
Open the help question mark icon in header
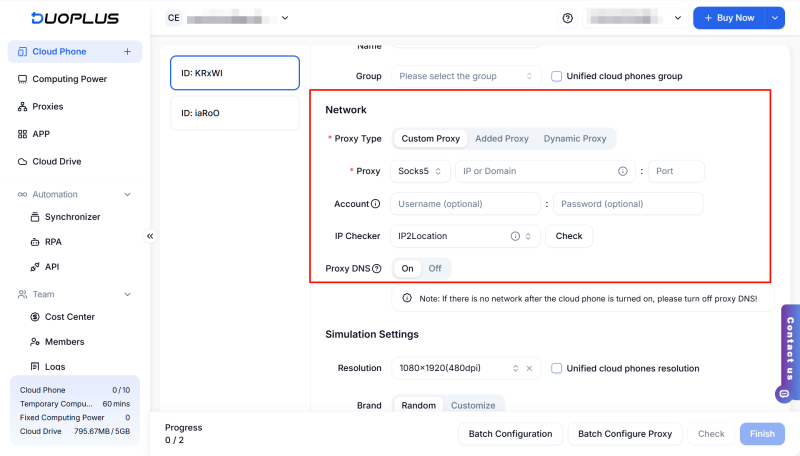(568, 18)
